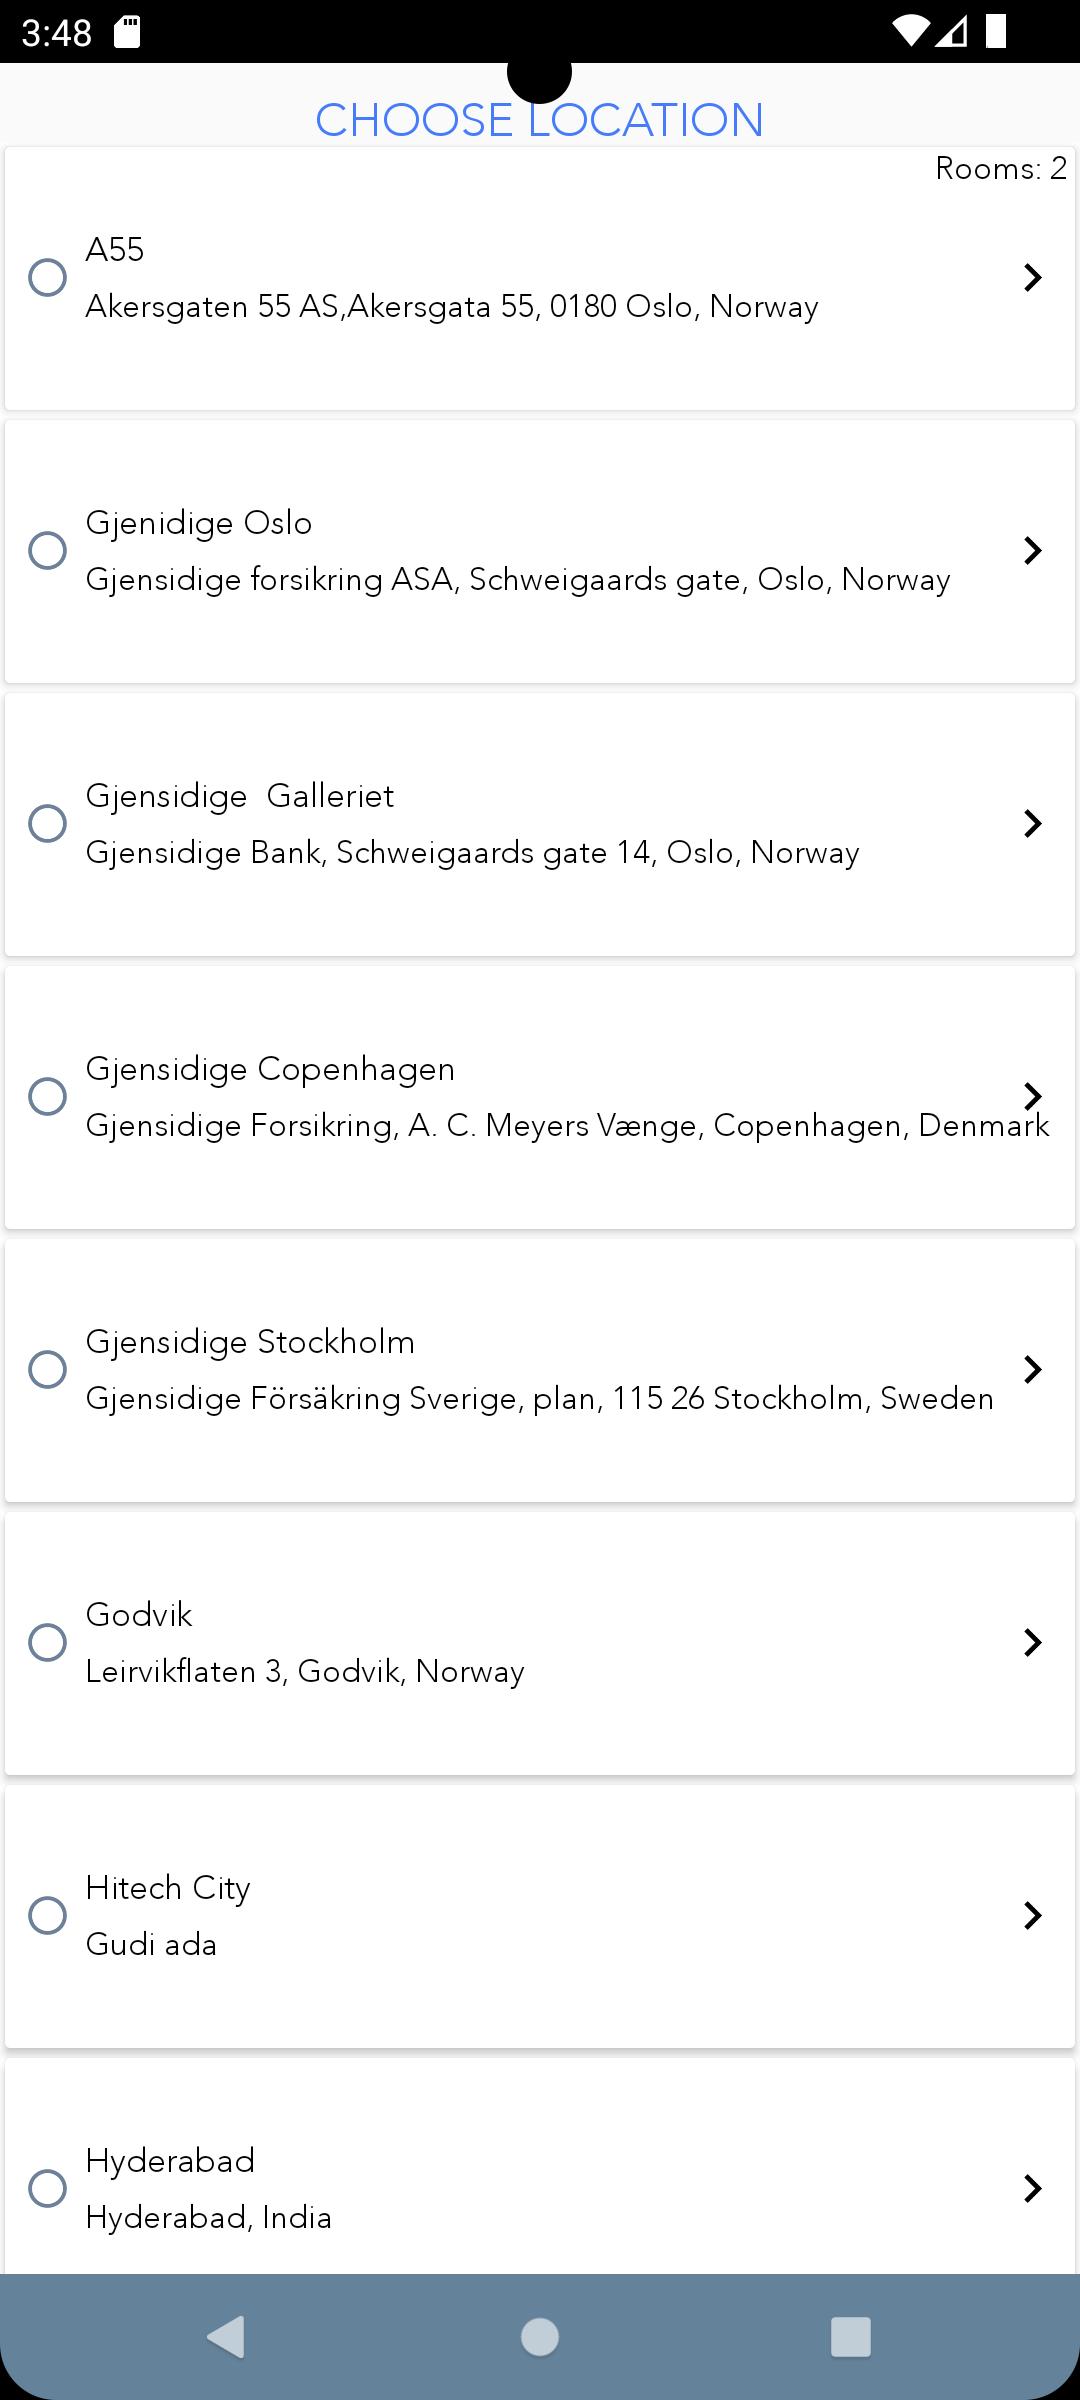Open the Gjensidige Galleriet chevron arrow
1080x2400 pixels.
[x=1033, y=823]
